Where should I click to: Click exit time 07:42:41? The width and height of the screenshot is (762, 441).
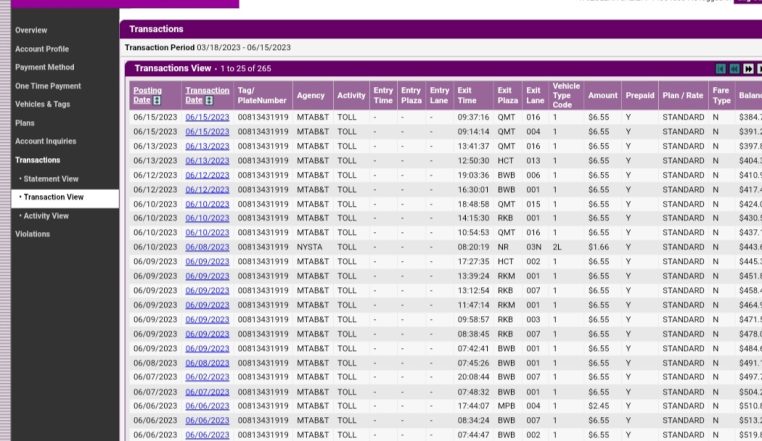point(473,349)
